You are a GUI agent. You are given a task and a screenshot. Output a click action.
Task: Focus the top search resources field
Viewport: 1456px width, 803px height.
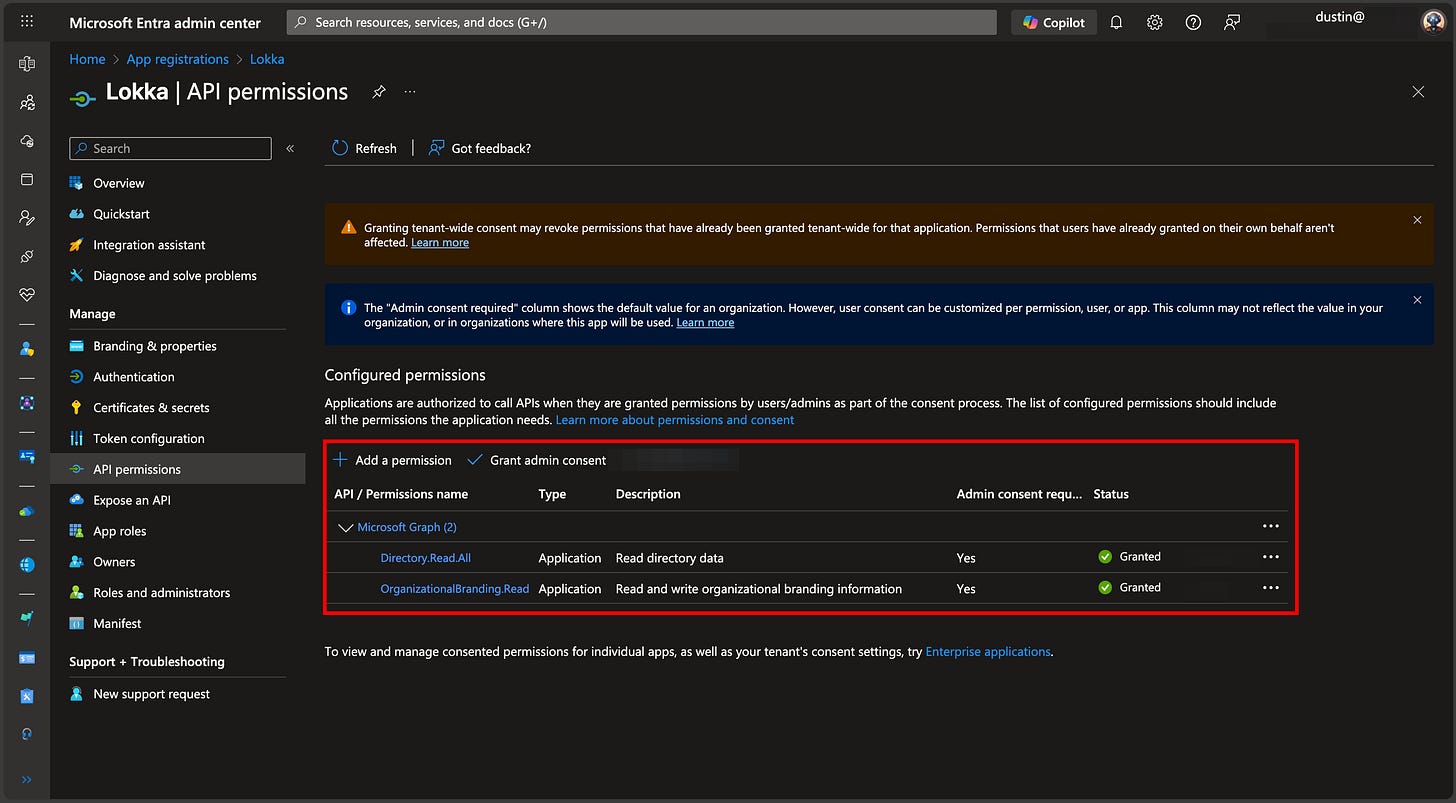click(641, 22)
